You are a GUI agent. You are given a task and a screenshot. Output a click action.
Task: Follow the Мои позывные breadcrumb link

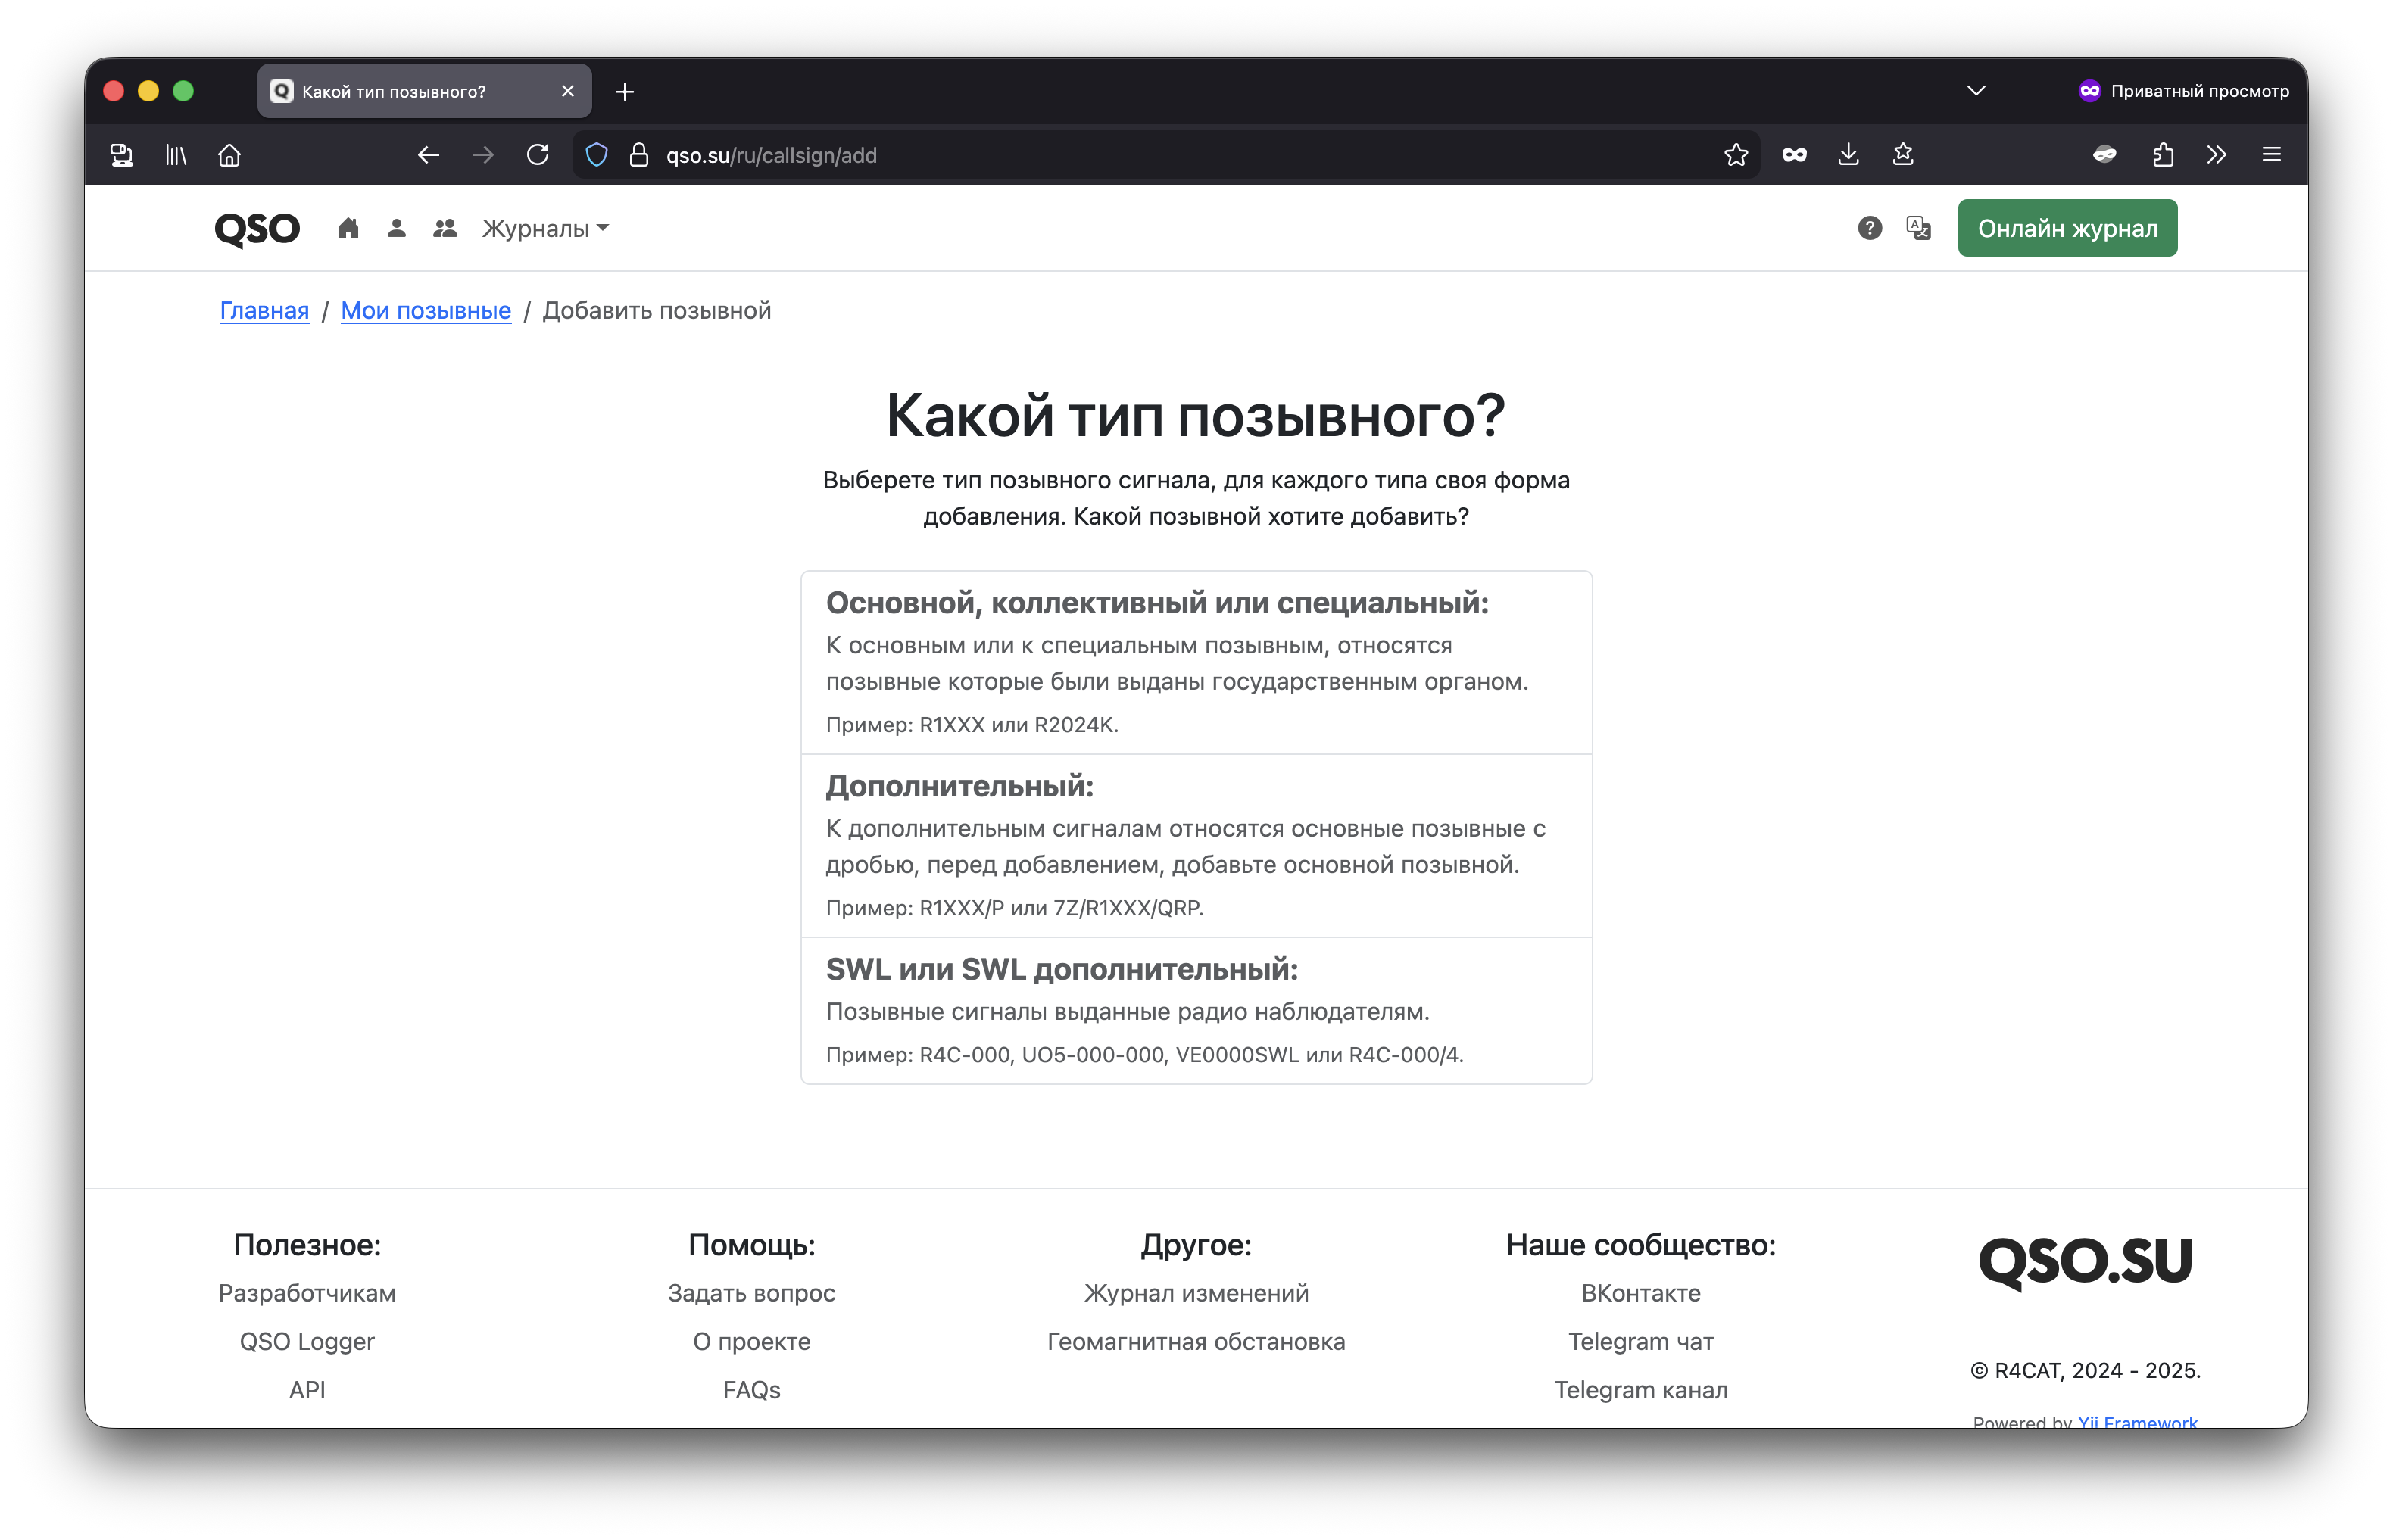[x=426, y=311]
